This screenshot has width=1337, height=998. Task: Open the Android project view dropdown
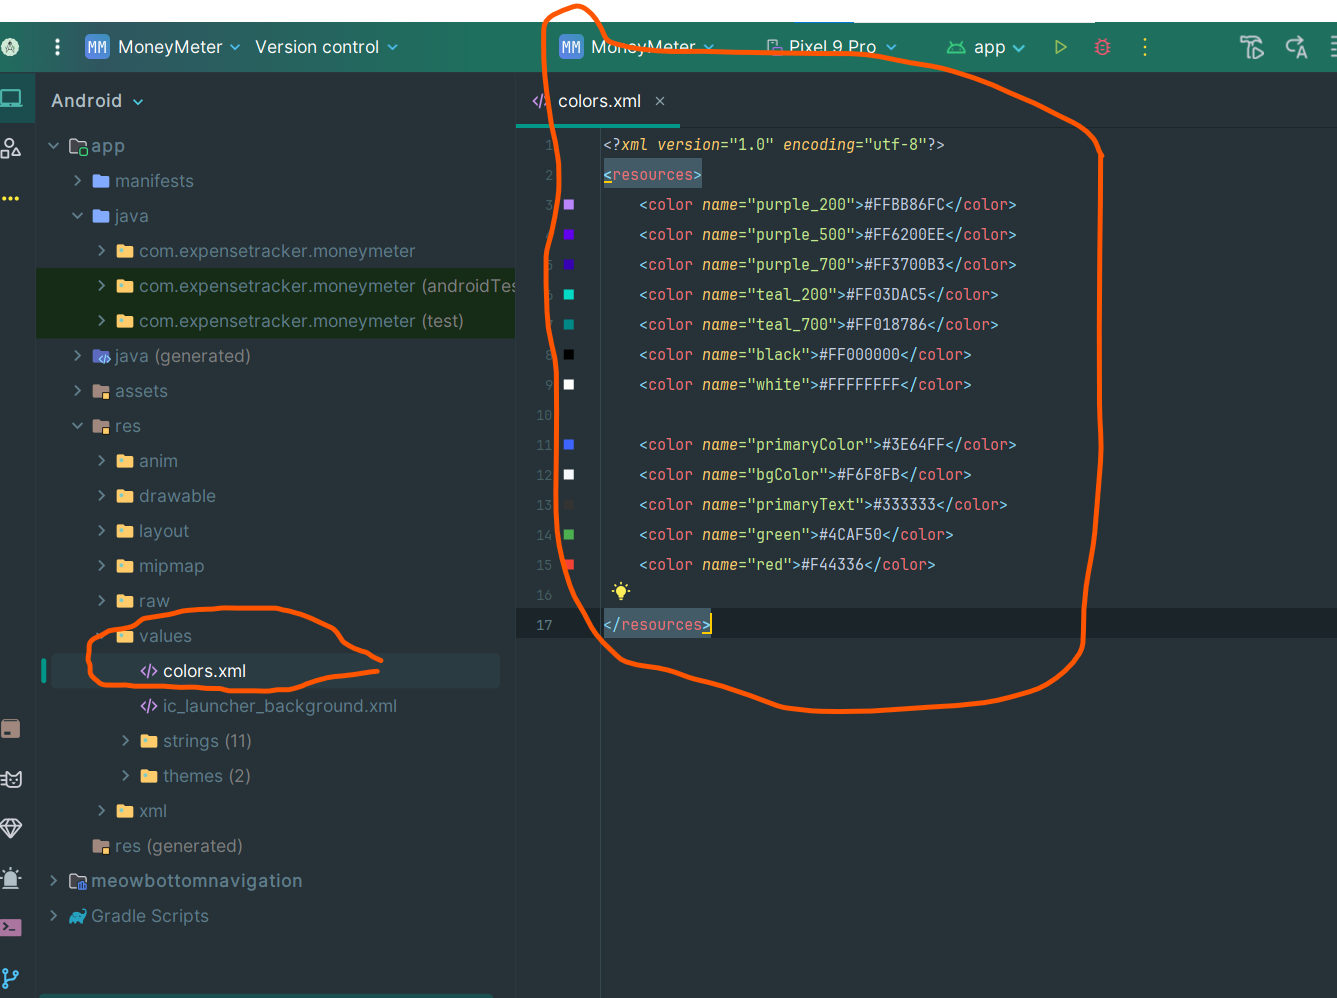point(97,101)
